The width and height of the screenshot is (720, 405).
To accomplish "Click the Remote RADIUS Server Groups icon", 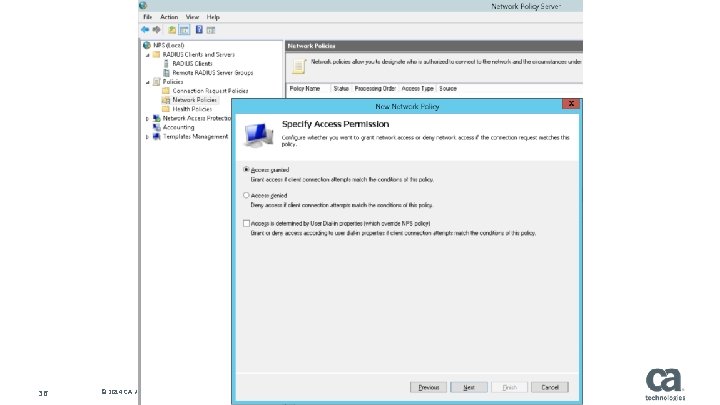I will 166,73.
